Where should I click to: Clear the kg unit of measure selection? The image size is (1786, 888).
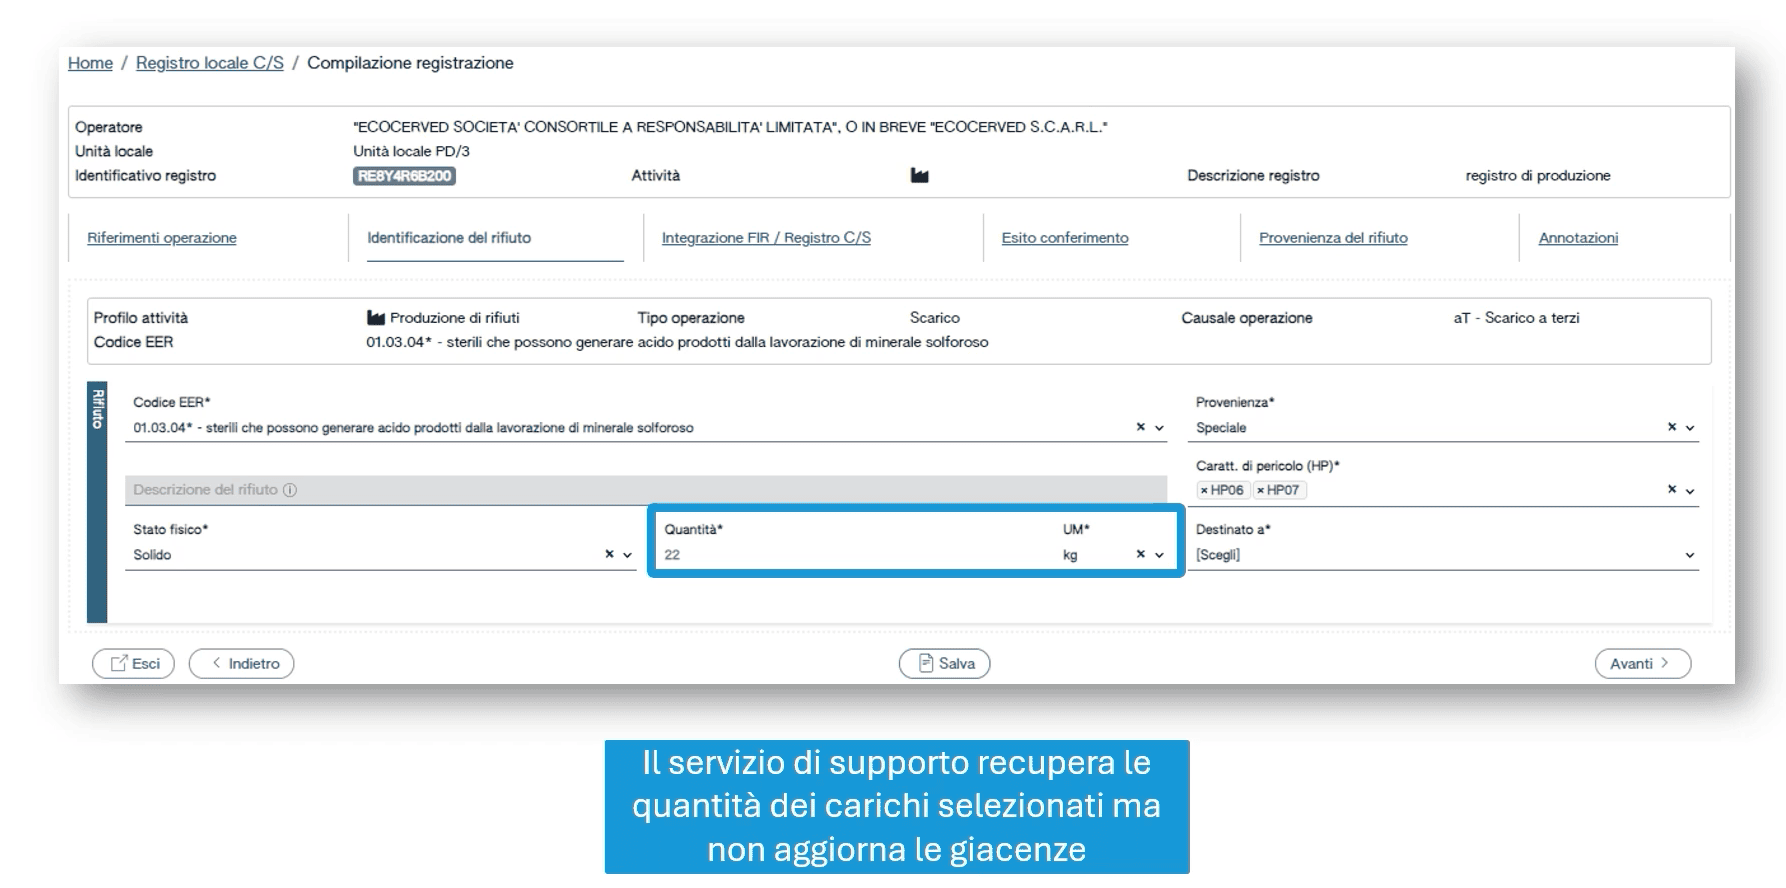point(1140,554)
